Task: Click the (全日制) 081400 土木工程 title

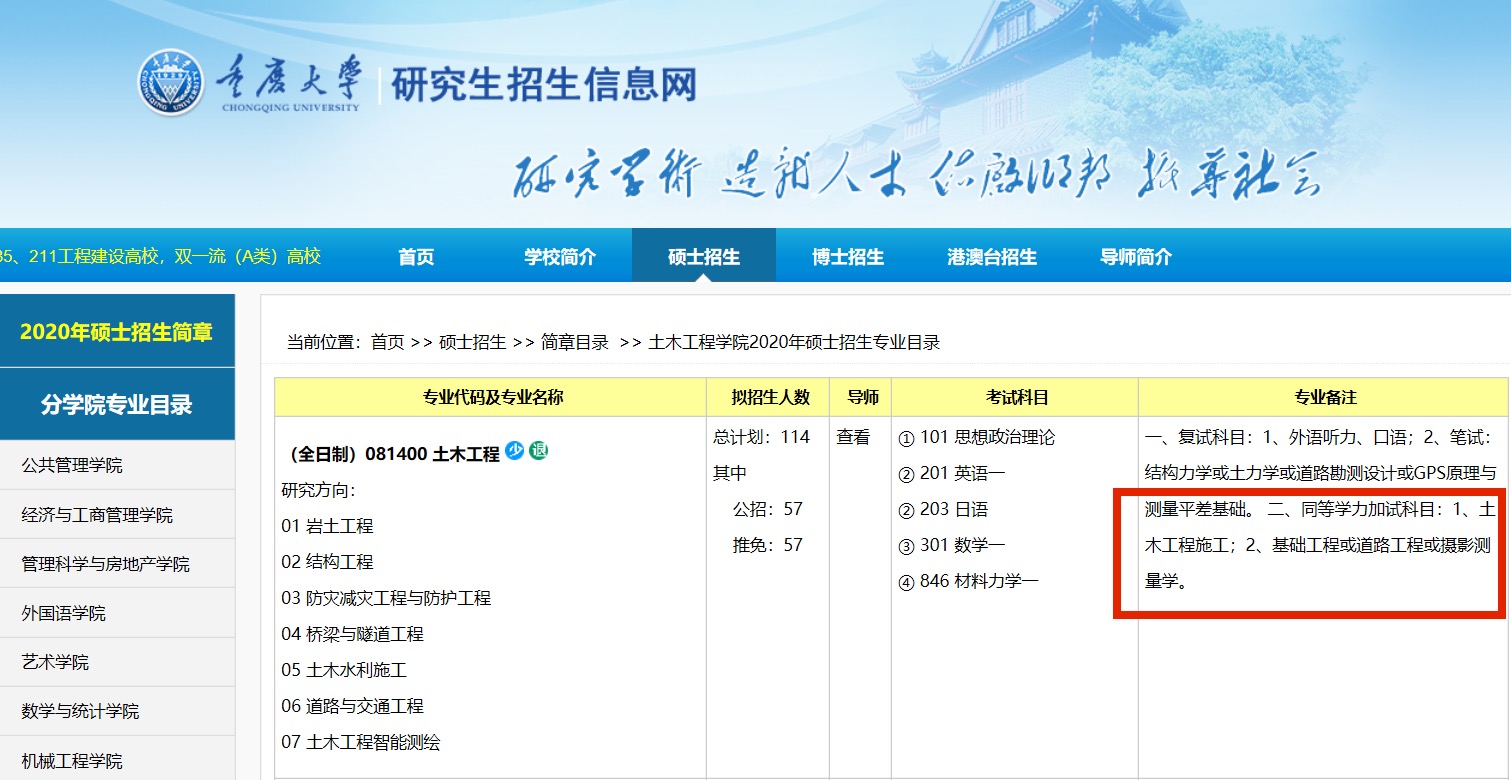Action: click(393, 454)
